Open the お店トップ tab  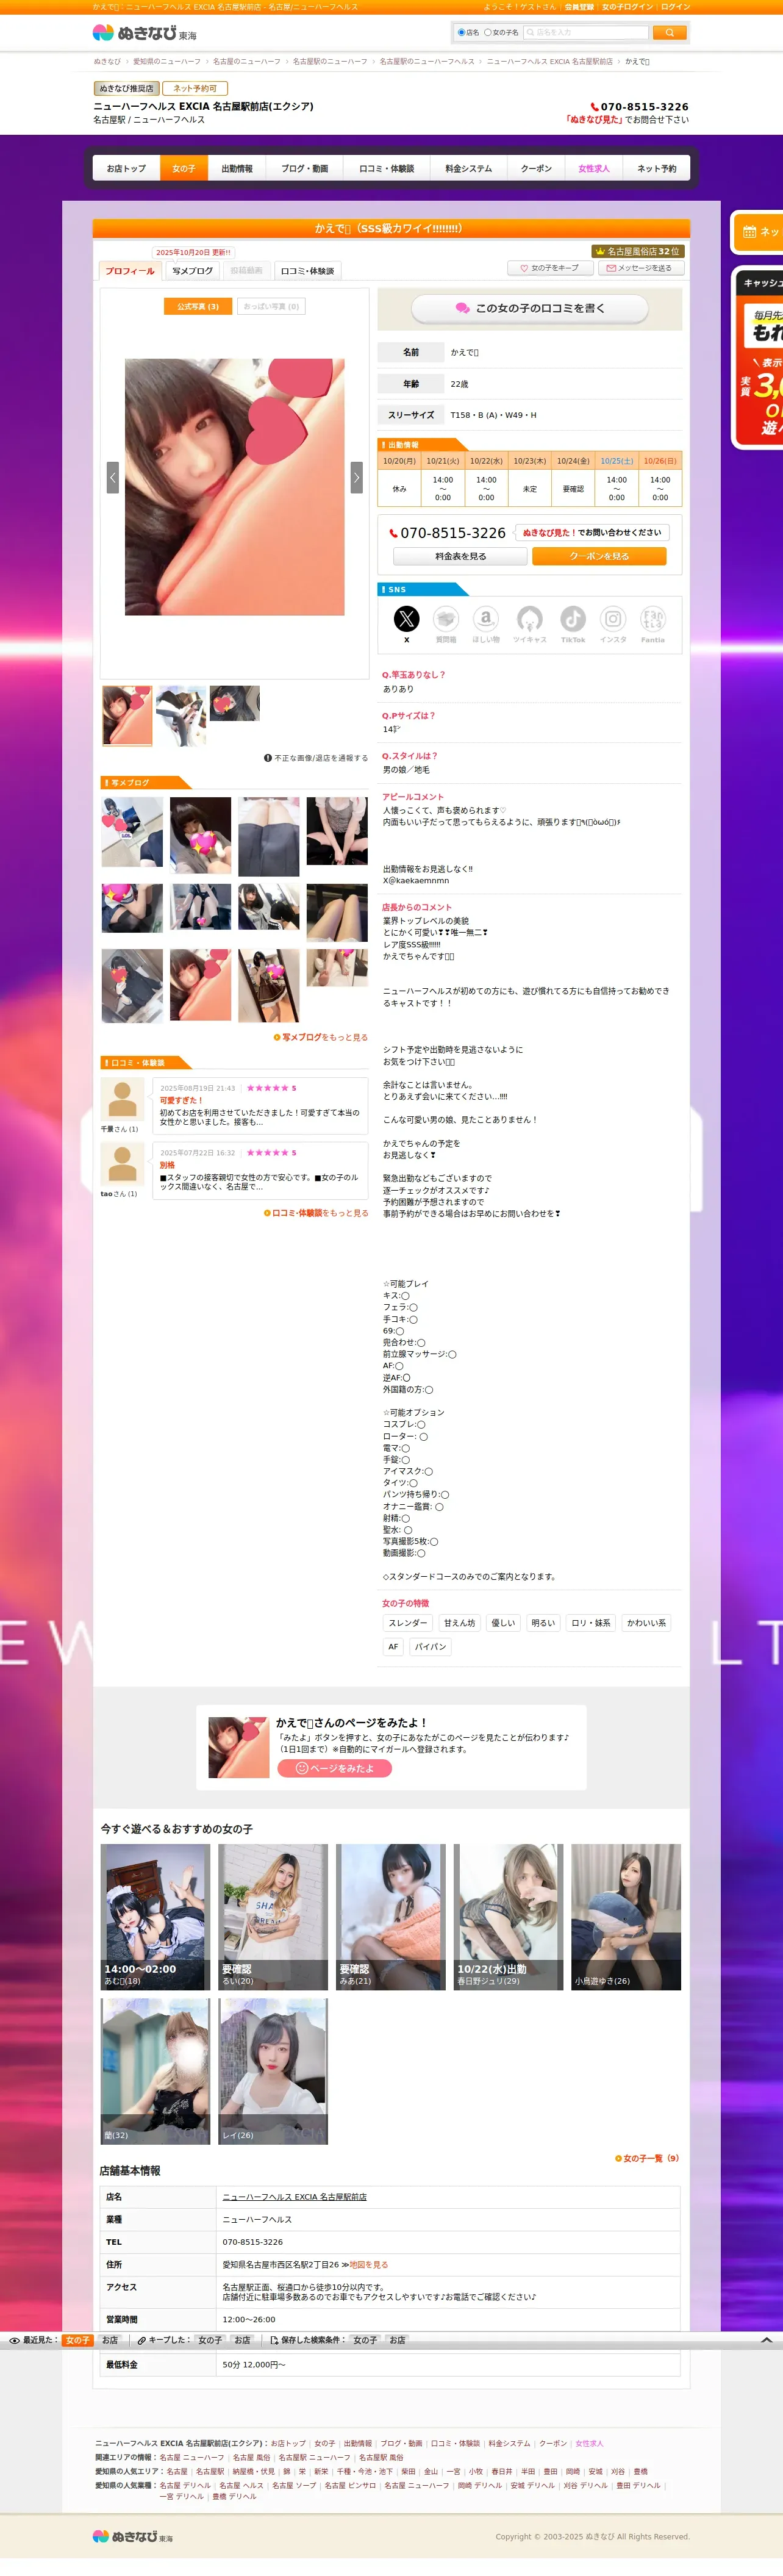(126, 169)
